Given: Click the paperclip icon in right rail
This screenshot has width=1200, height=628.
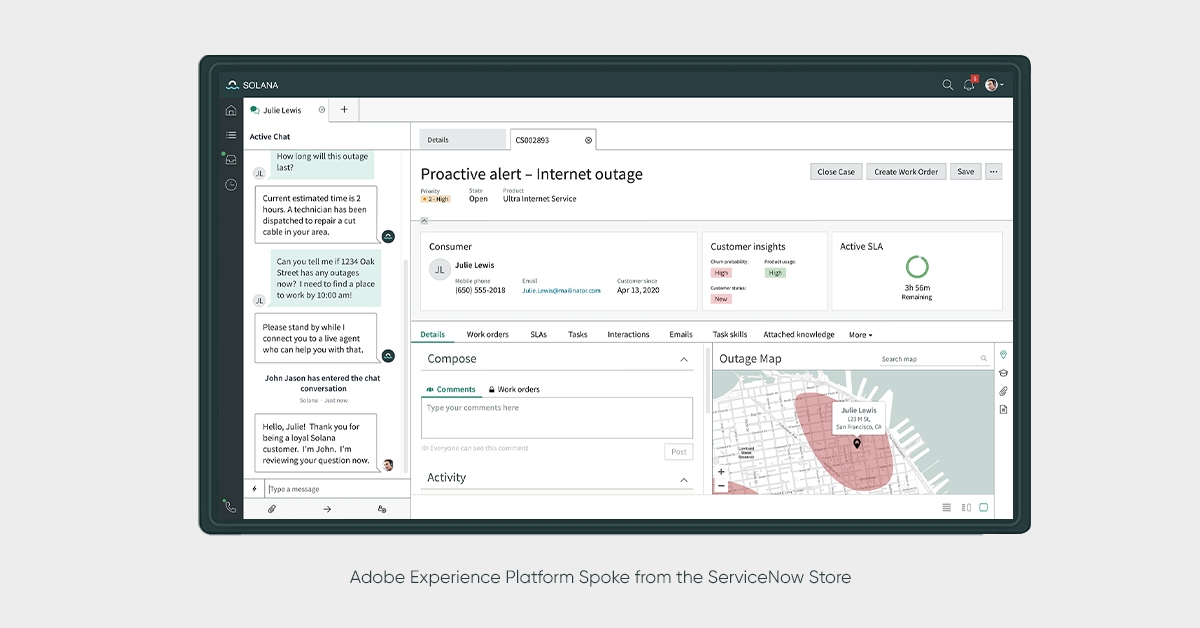Looking at the screenshot, I should (x=1003, y=391).
